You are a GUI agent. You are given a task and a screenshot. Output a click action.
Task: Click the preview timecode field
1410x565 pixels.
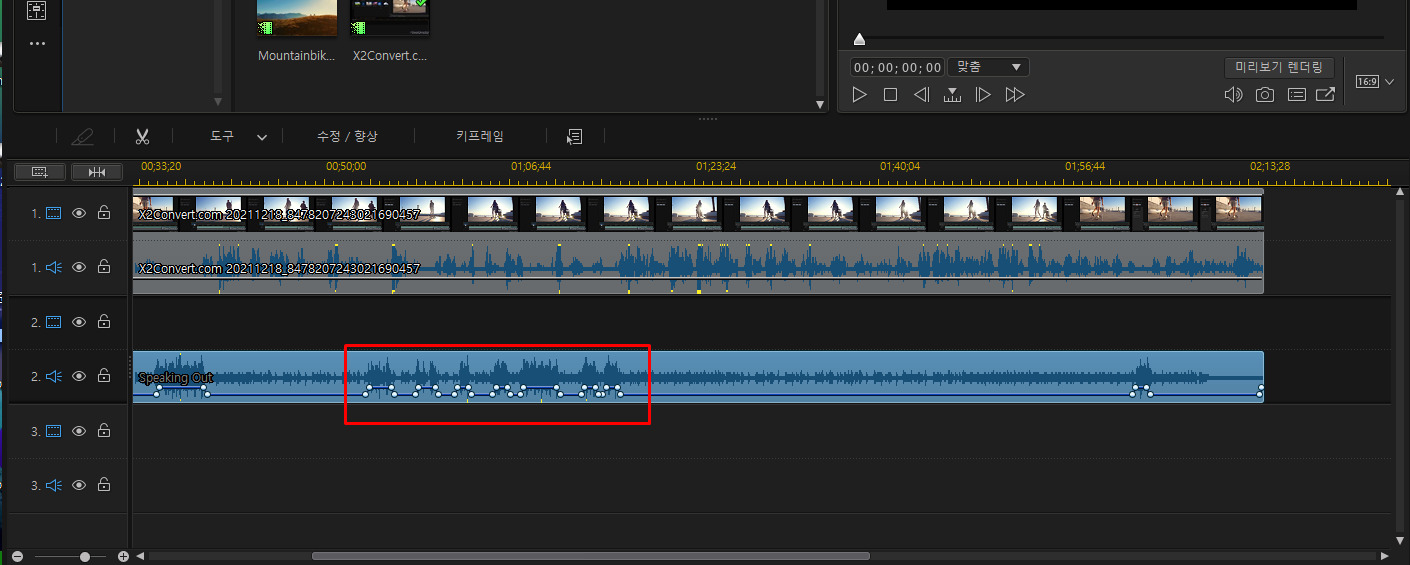(897, 67)
